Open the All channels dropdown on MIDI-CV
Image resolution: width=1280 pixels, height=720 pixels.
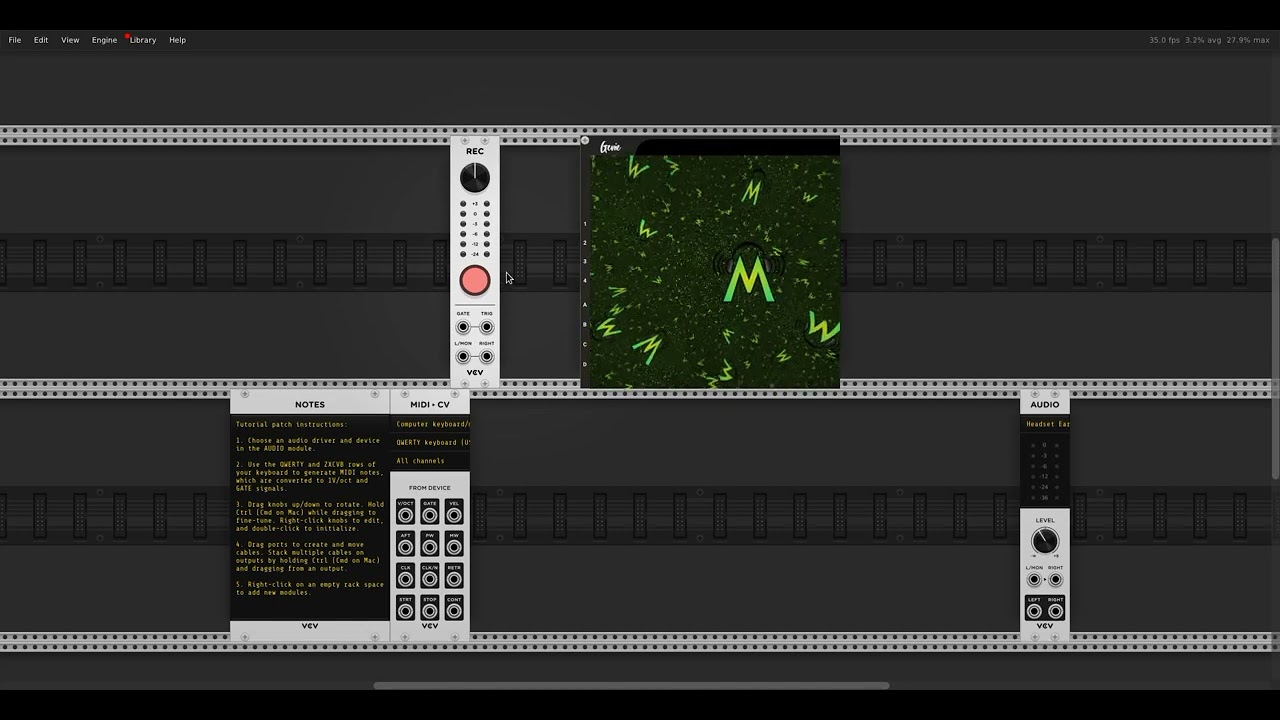coord(430,461)
